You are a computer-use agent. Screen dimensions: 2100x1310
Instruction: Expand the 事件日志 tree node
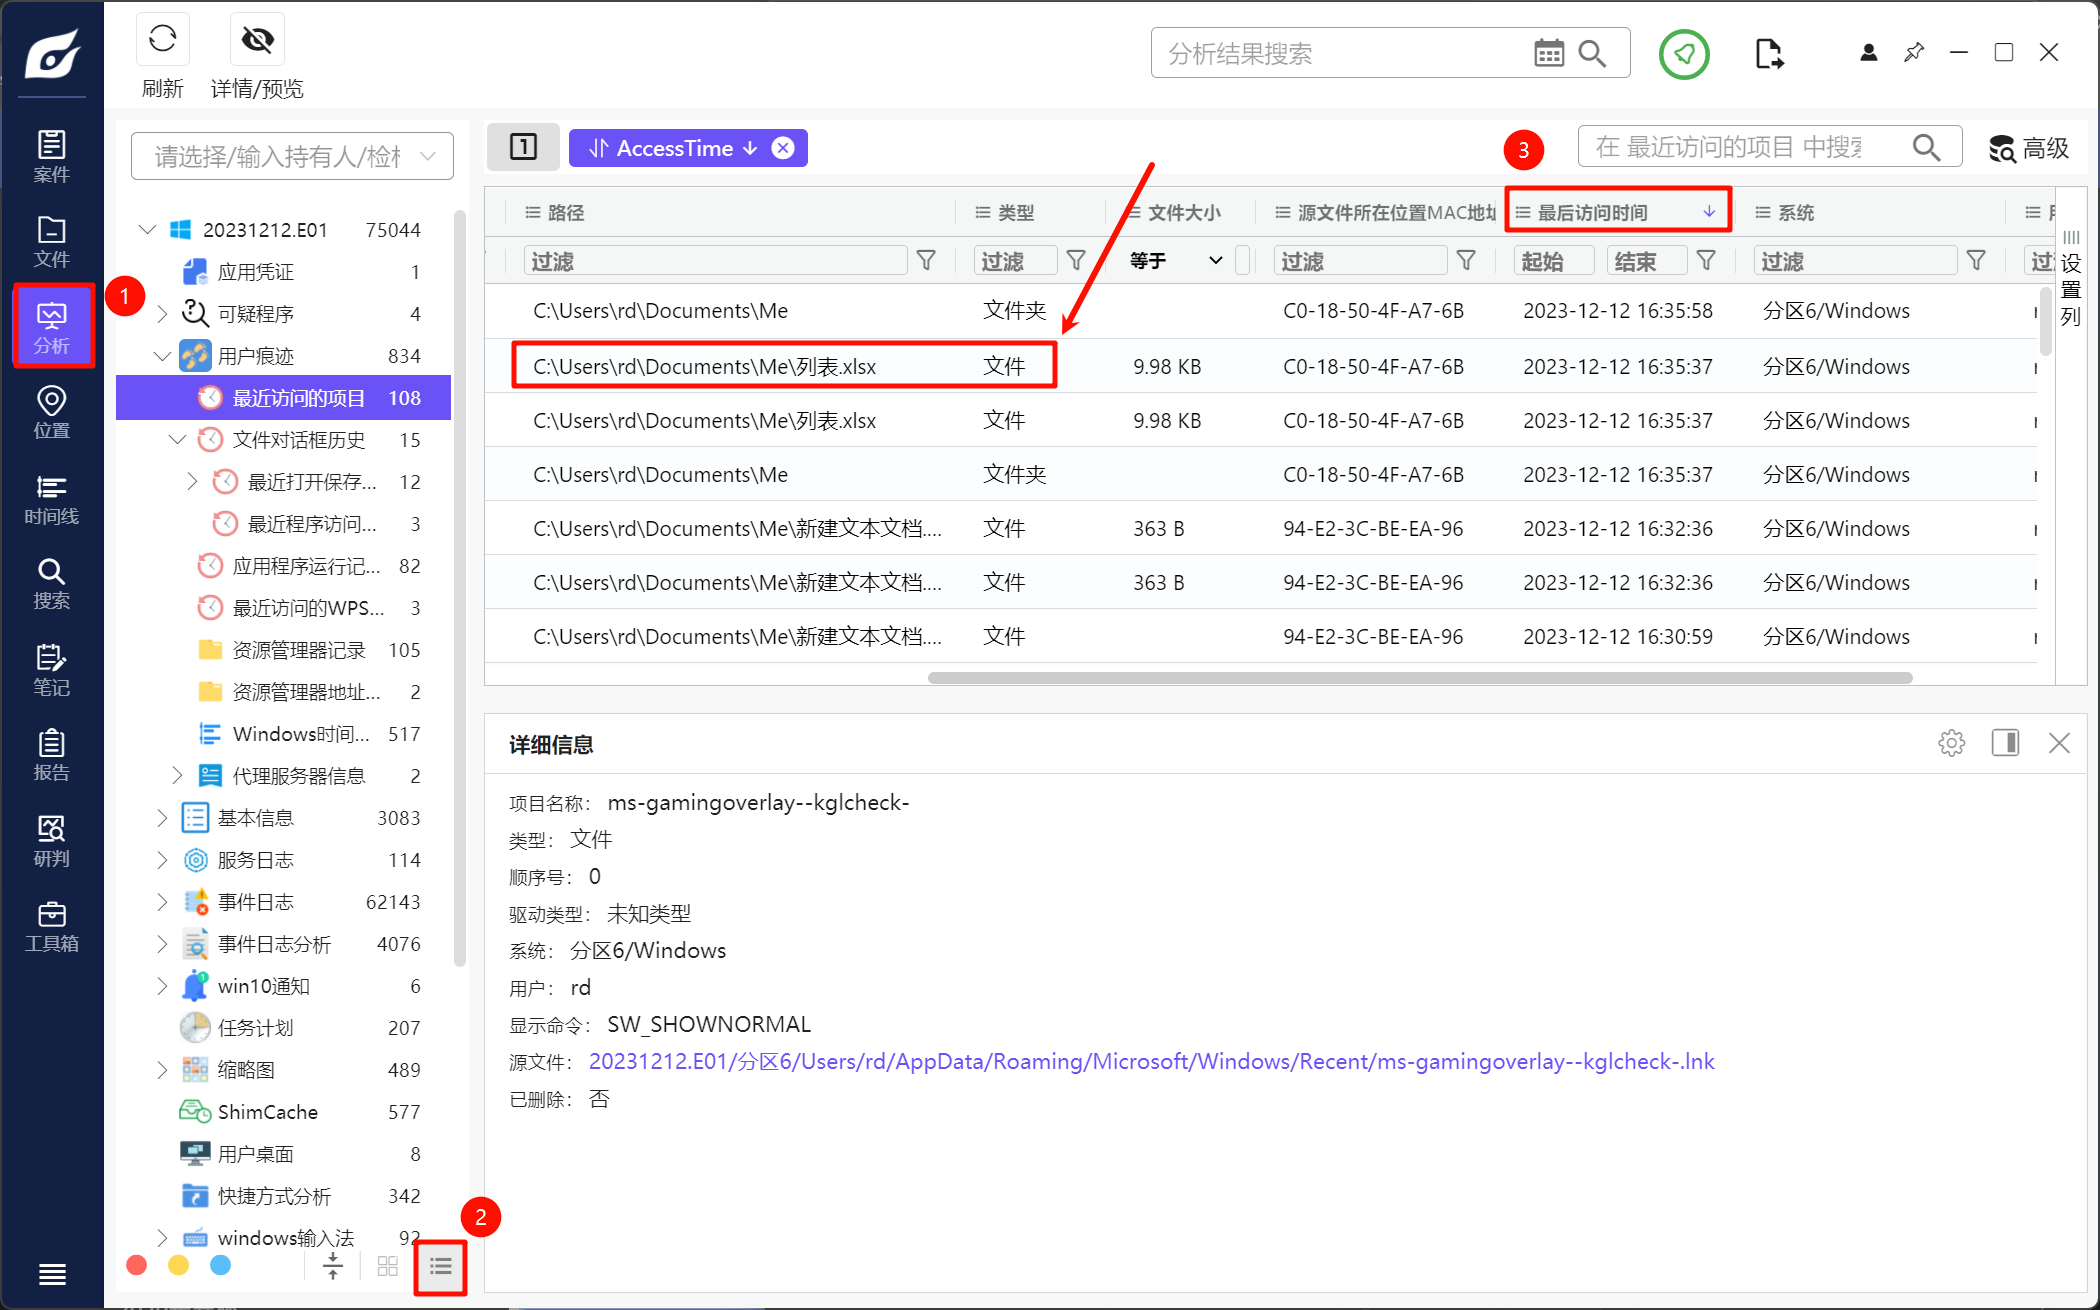click(x=162, y=902)
